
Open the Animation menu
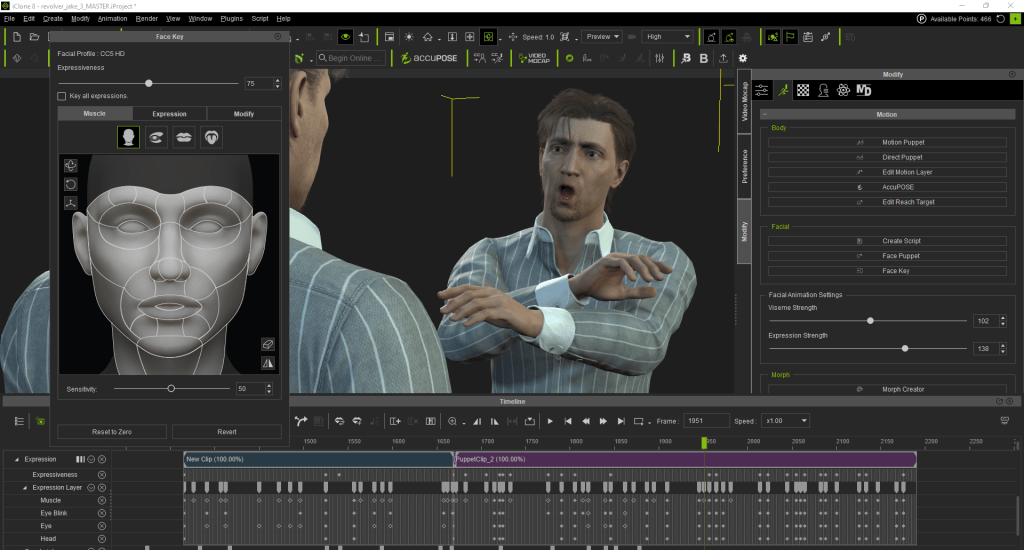[x=112, y=18]
